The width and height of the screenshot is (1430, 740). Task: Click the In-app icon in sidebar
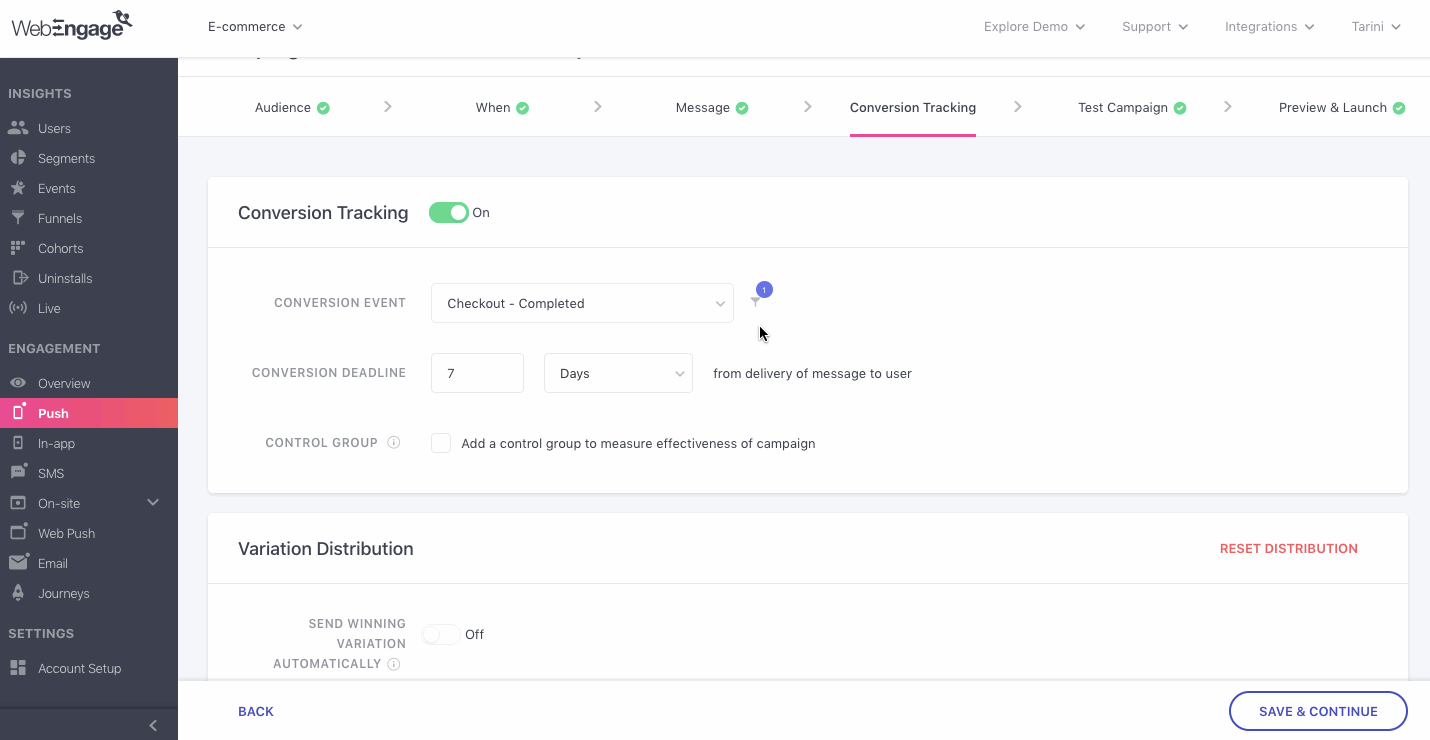tap(18, 443)
